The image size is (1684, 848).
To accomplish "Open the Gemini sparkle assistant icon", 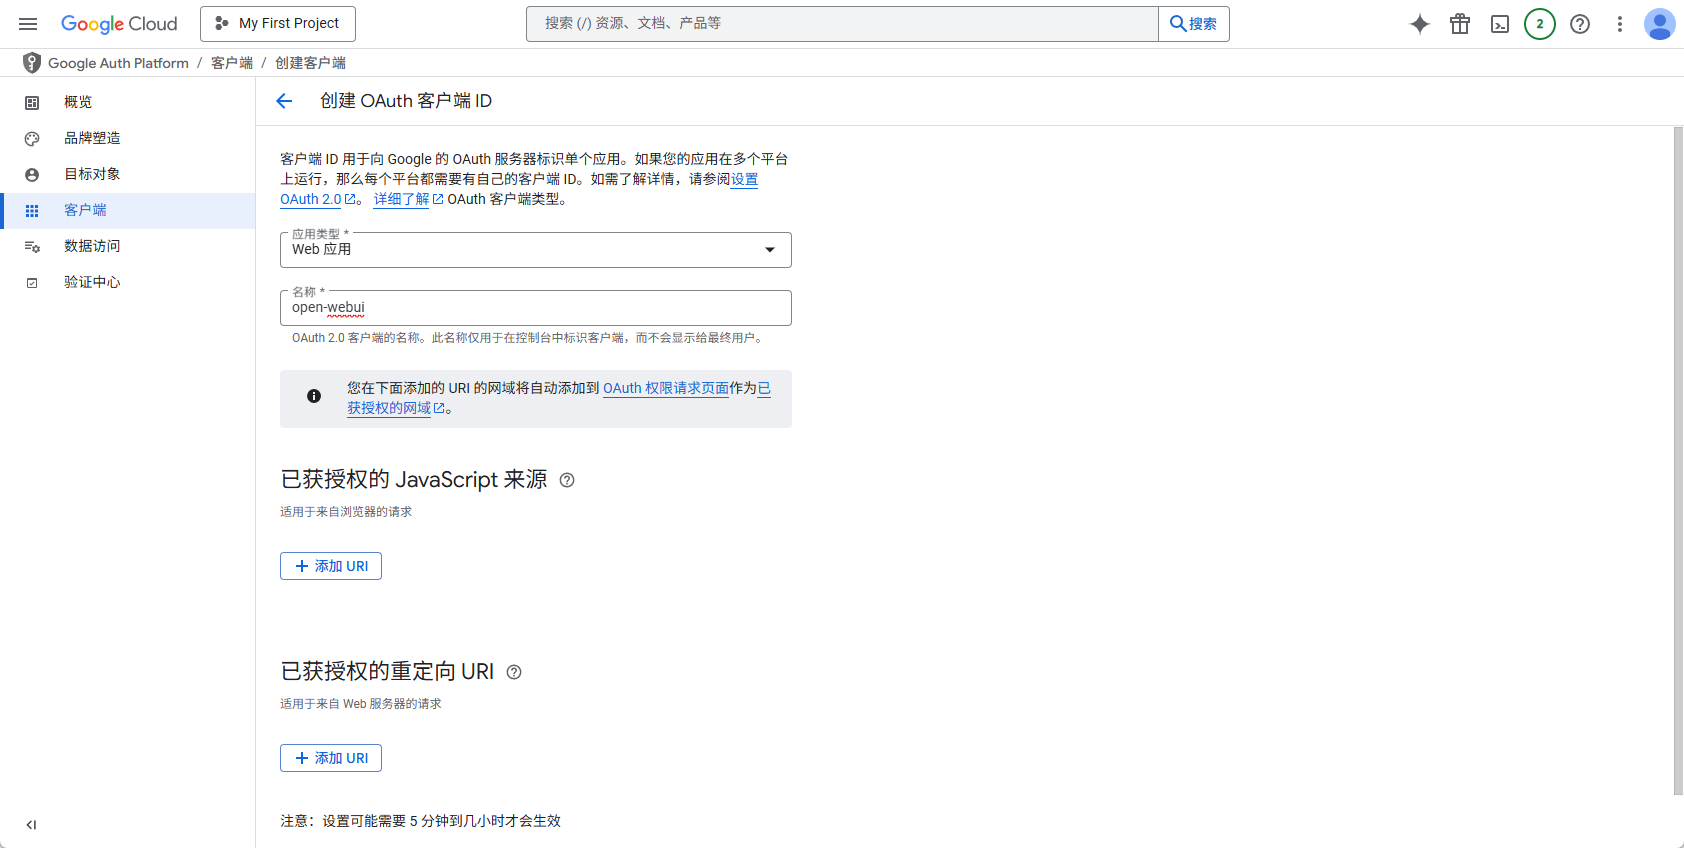I will tap(1420, 24).
